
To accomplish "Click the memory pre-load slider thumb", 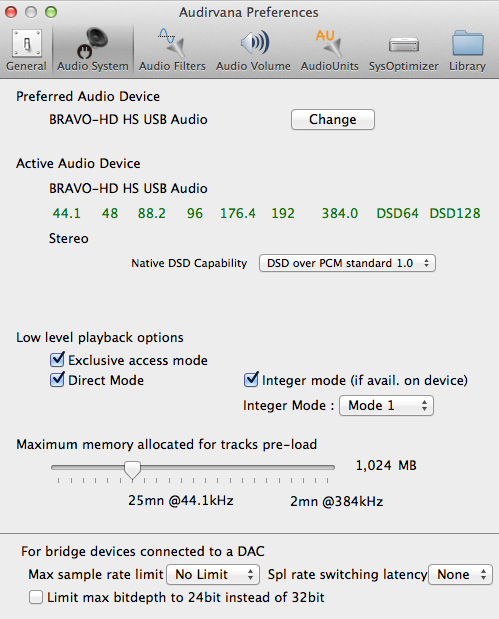I will 132,470.
